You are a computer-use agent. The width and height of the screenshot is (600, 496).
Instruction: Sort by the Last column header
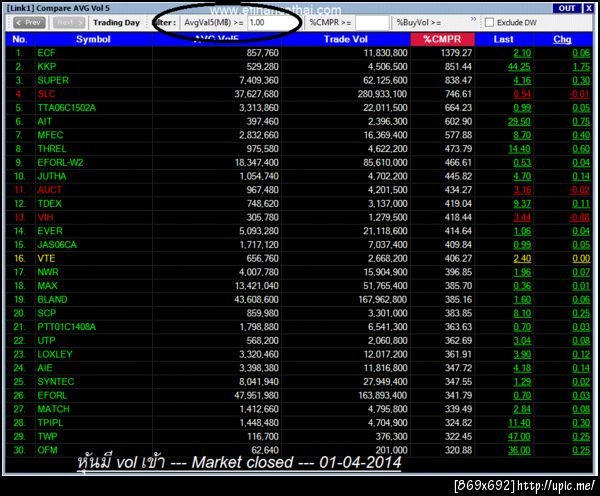pyautogui.click(x=504, y=39)
